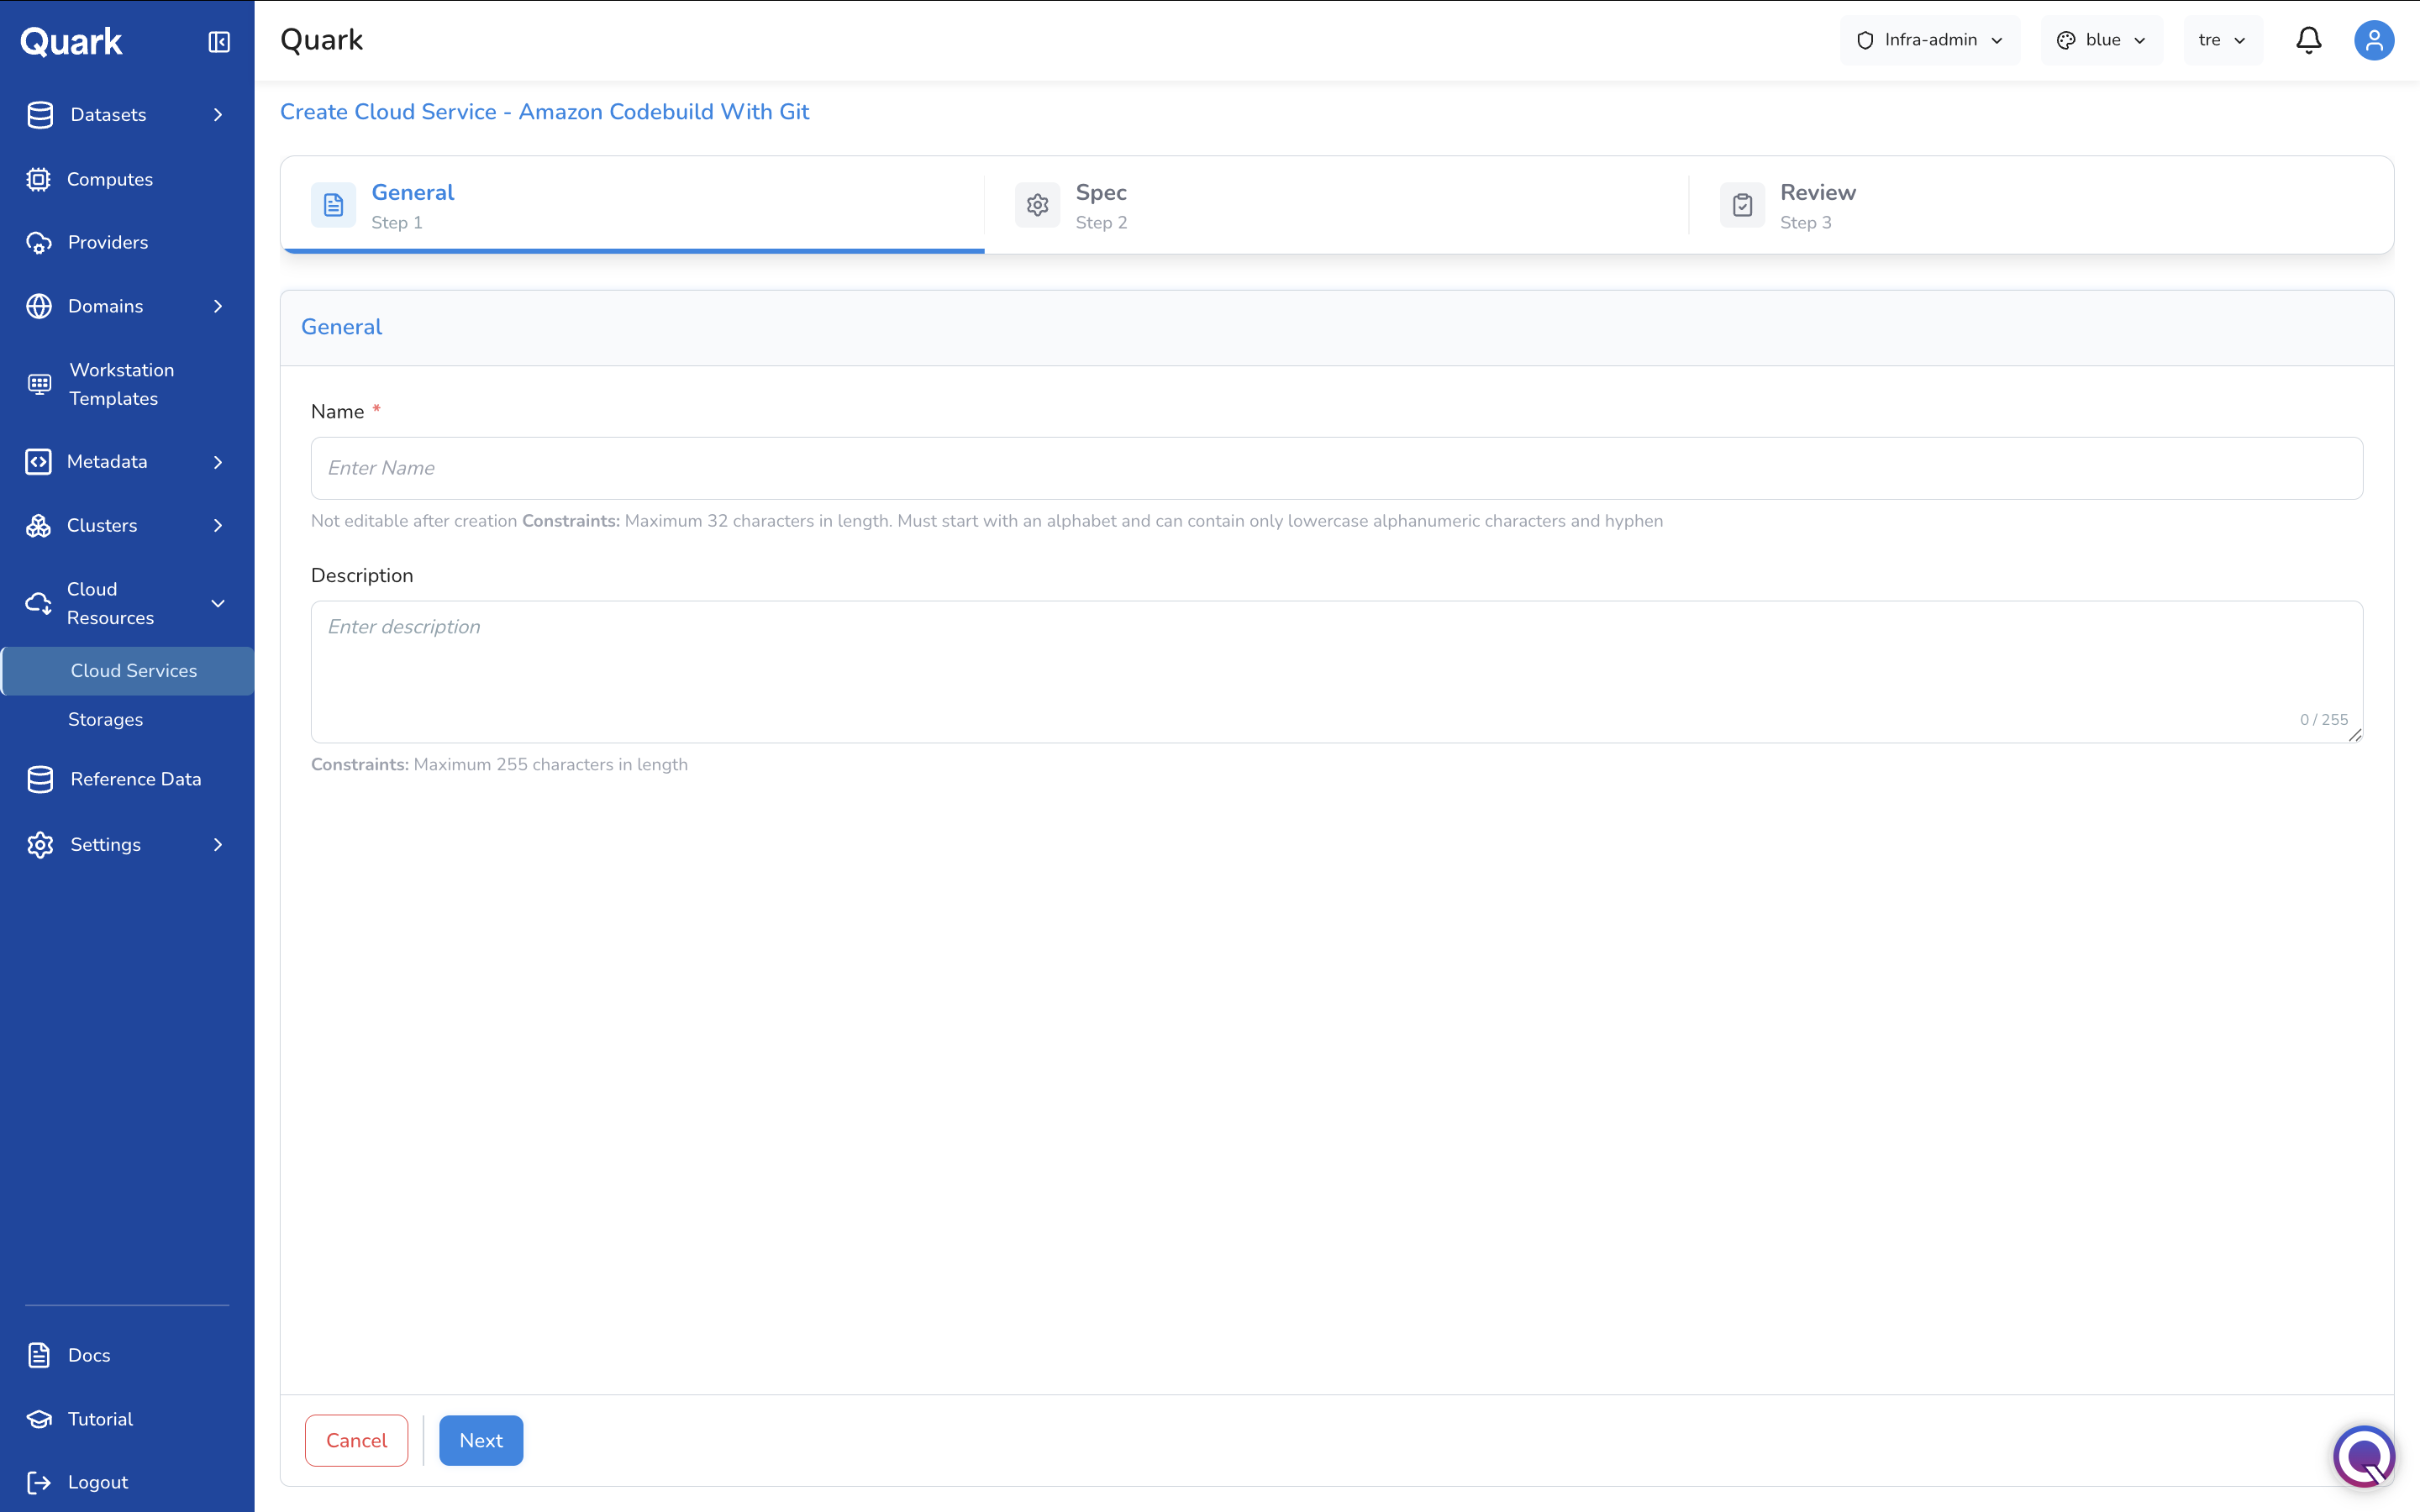Click the Create Cloud Service page title
Screen dimensions: 2420x1512
coord(544,112)
